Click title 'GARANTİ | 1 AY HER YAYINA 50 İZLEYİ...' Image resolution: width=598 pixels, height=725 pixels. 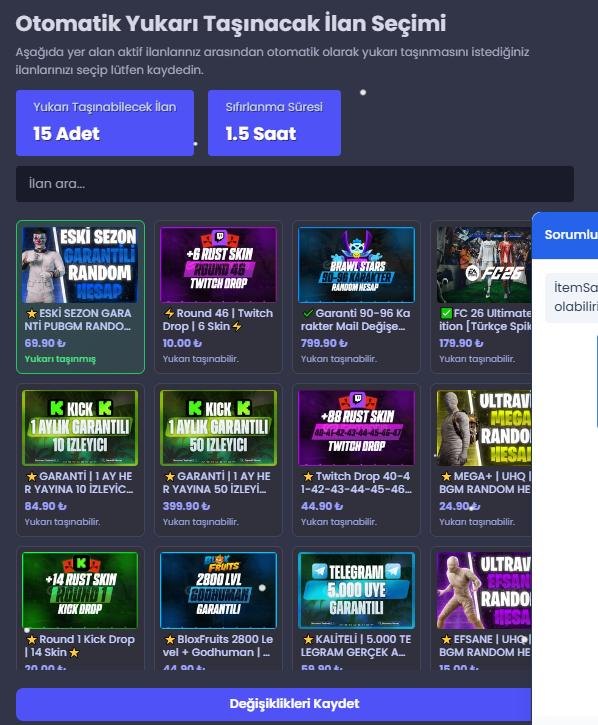pos(216,483)
